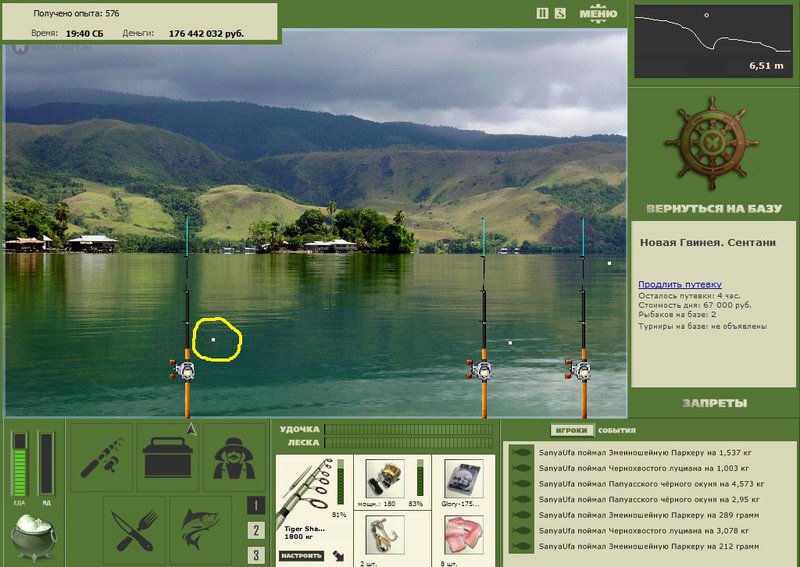
Task: Select the meat bait thumbnail 8 шт.
Action: [463, 535]
